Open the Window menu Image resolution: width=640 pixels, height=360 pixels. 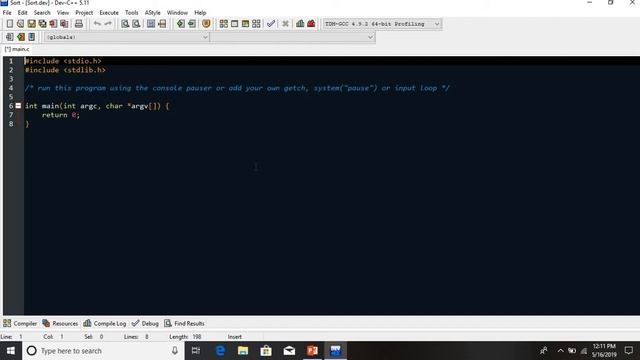(177, 13)
